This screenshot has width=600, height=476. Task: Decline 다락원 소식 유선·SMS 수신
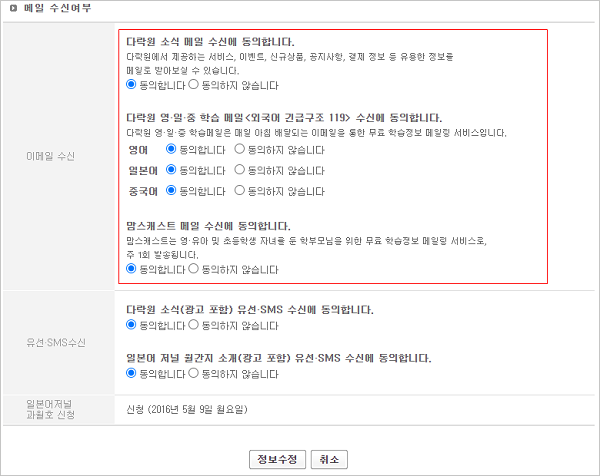tap(194, 325)
